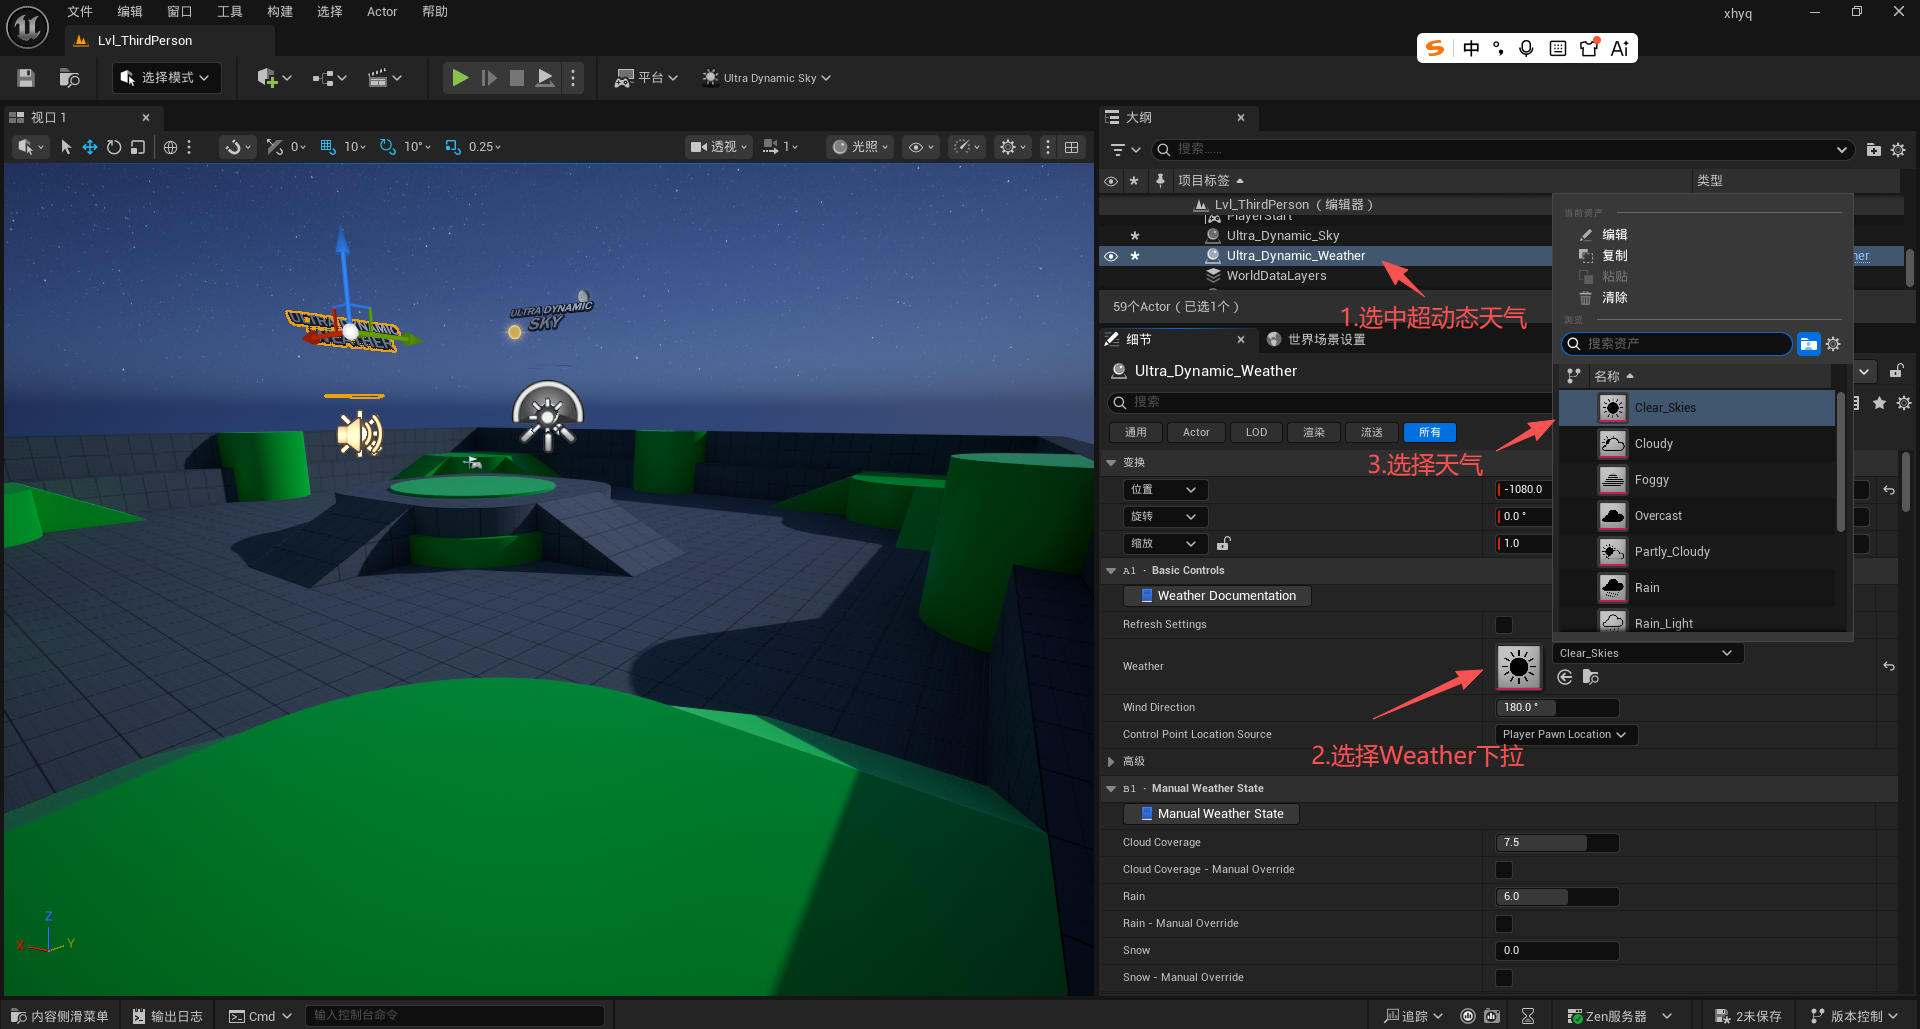
Task: Select Rain from the weather list
Action: point(1697,588)
